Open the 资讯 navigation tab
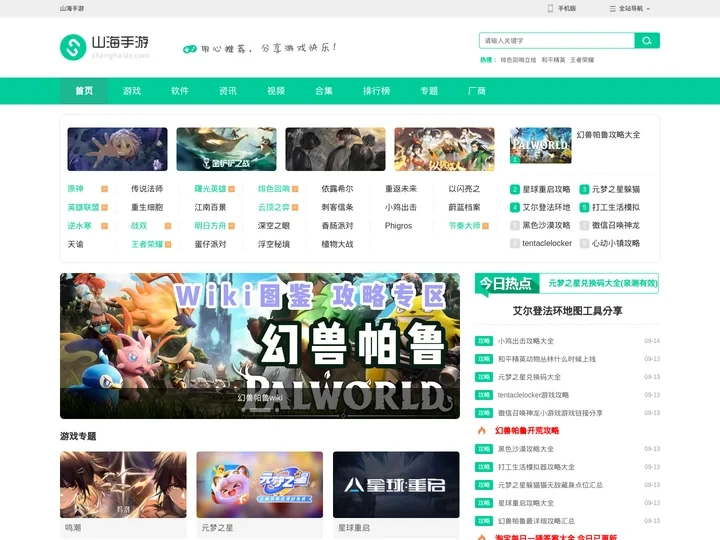The width and height of the screenshot is (720, 540). pos(228,91)
